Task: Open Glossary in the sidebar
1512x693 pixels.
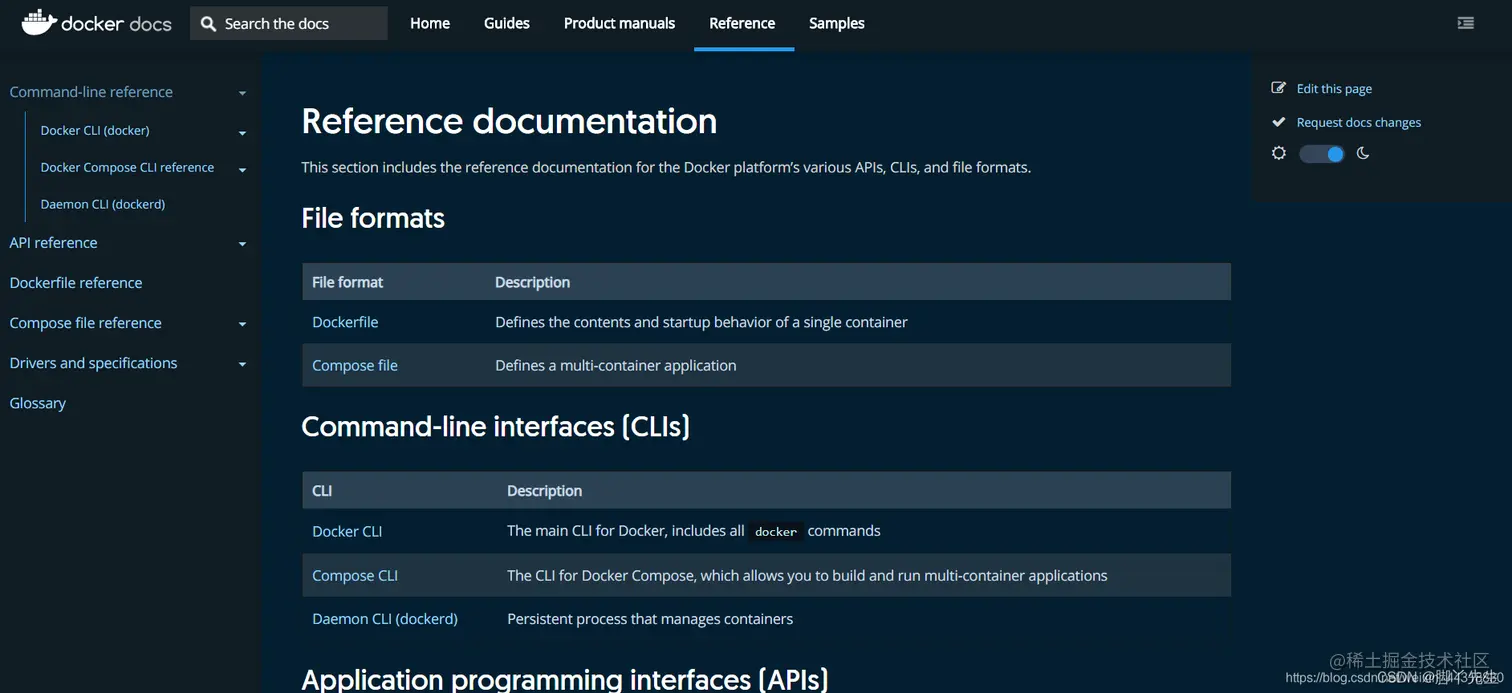Action: point(38,403)
